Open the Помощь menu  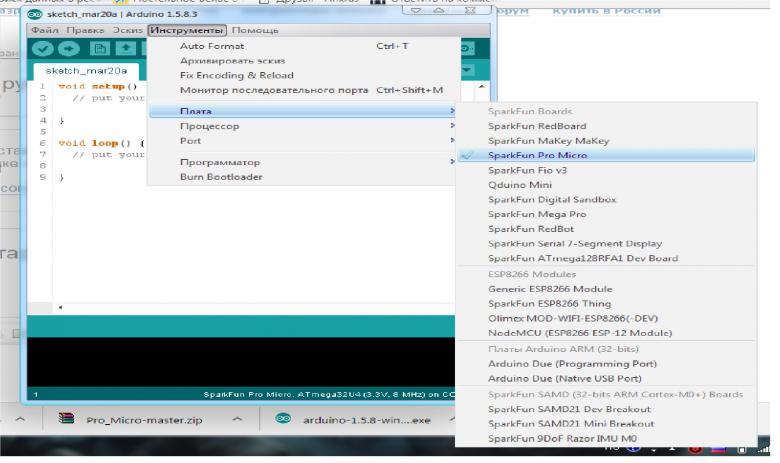click(255, 30)
